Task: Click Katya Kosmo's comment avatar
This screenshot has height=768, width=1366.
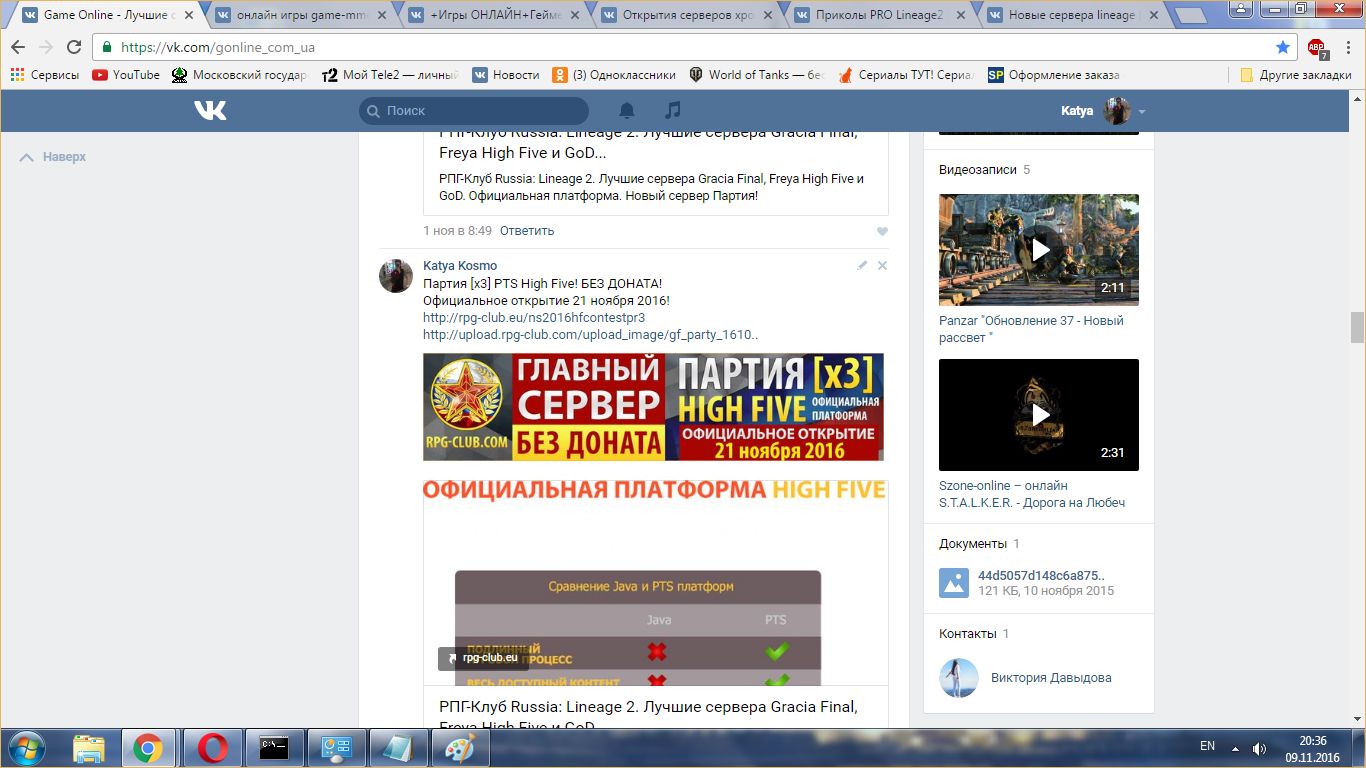Action: 396,276
